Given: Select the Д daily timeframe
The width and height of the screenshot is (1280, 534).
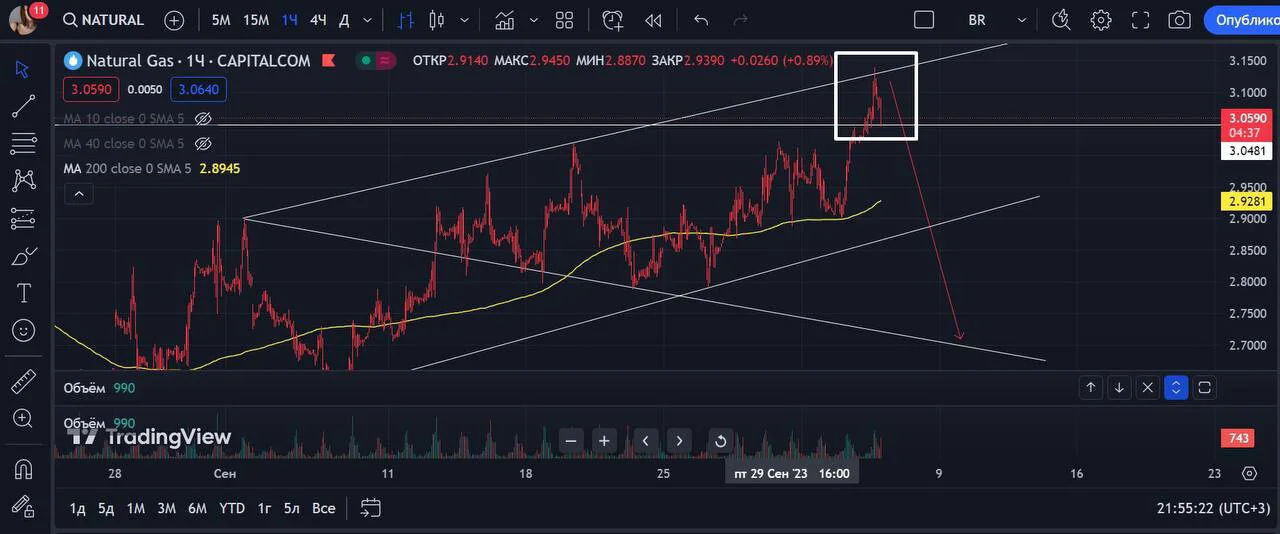Looking at the screenshot, I should coord(344,20).
